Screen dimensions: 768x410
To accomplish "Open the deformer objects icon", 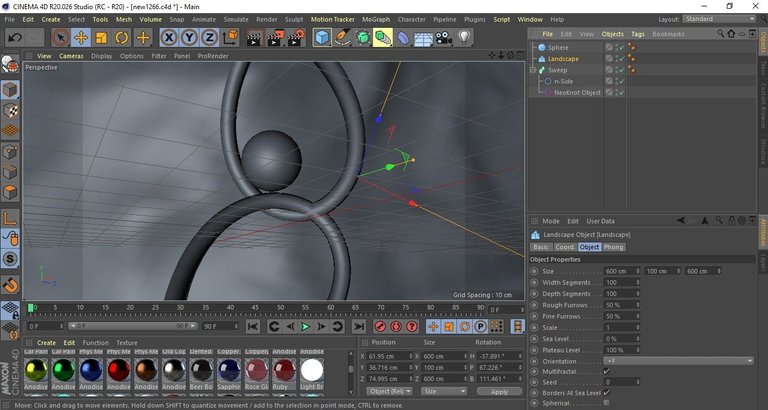I will (403, 38).
